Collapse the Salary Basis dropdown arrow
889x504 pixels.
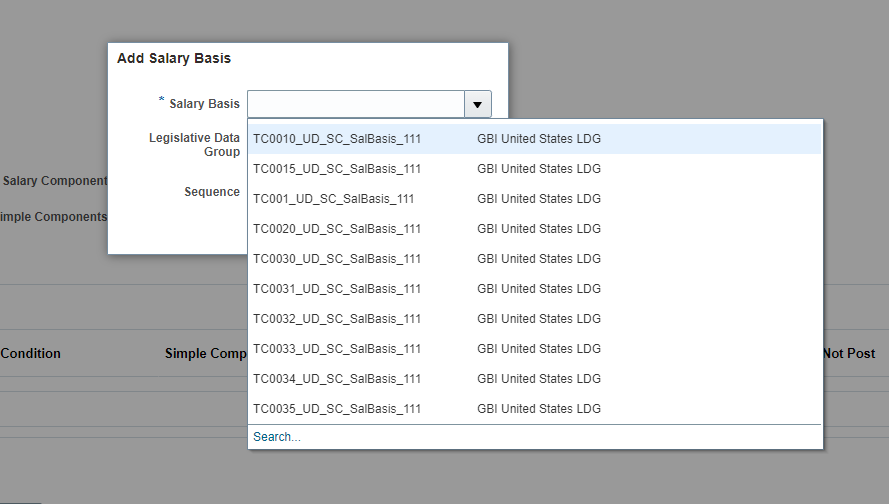pos(477,104)
